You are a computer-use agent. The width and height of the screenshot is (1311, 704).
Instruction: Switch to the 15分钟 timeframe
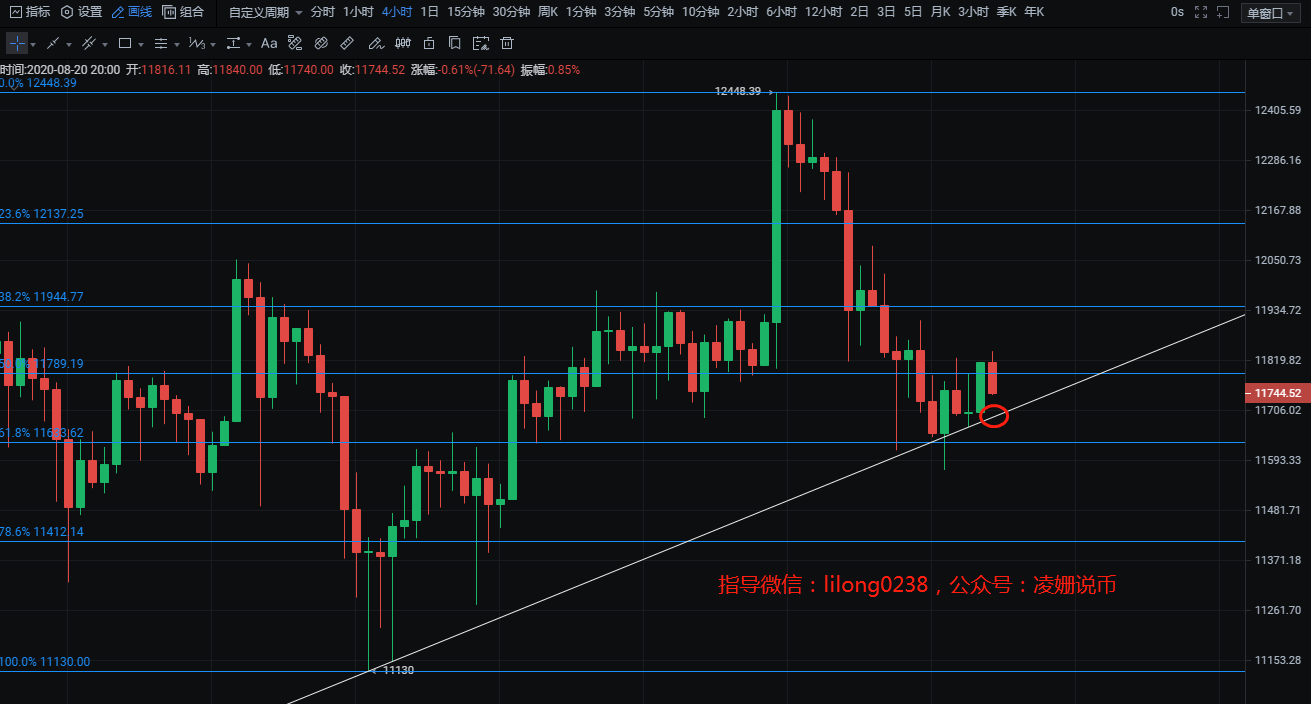point(465,12)
